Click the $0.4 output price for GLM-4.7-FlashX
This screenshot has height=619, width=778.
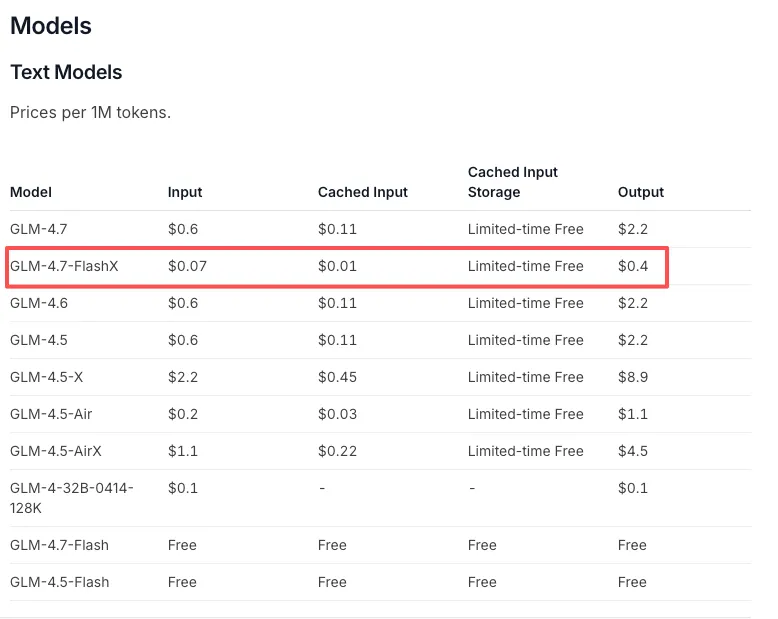tap(633, 266)
